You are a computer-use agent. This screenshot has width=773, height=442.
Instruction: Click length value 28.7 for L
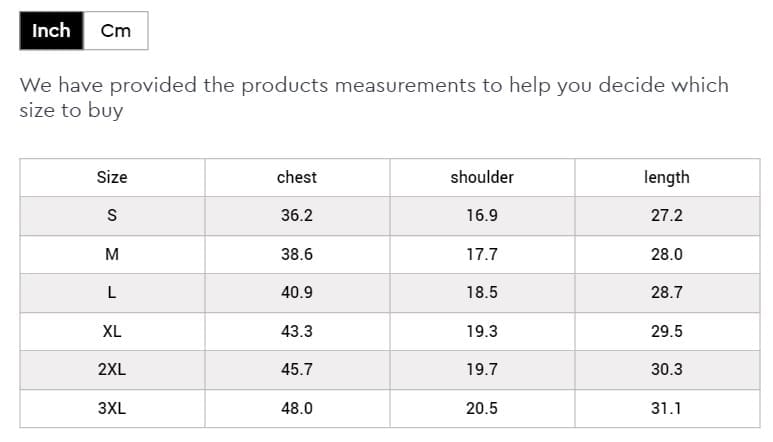pos(667,293)
